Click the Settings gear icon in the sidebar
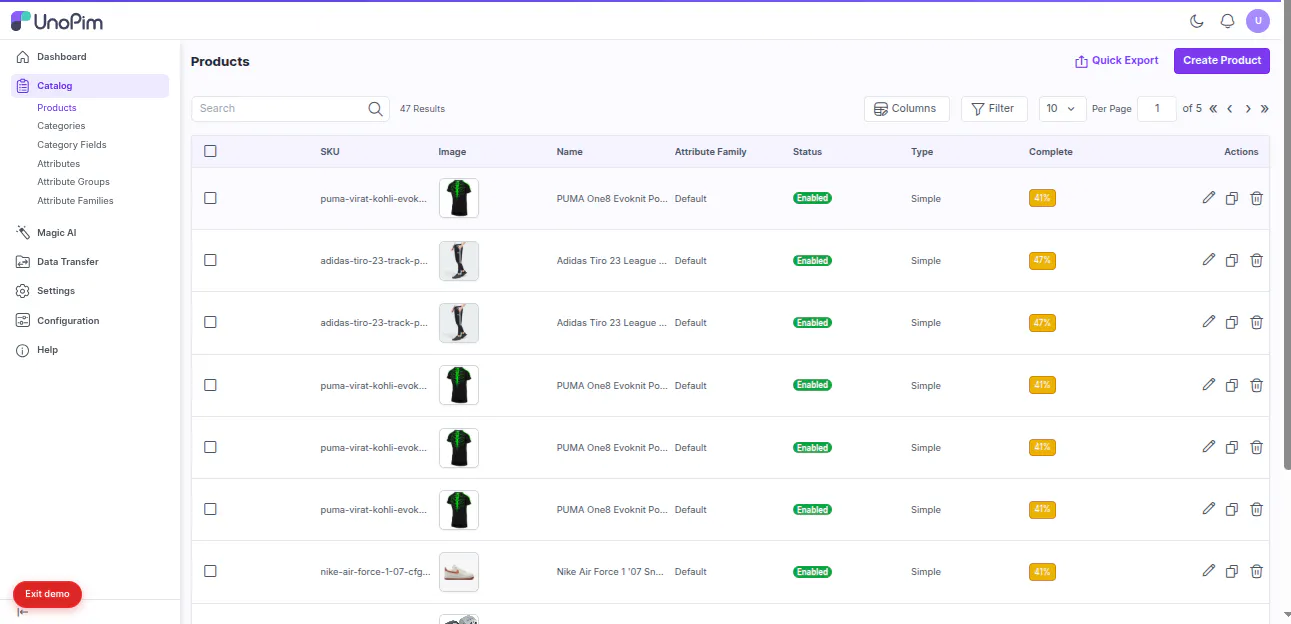 coord(23,291)
